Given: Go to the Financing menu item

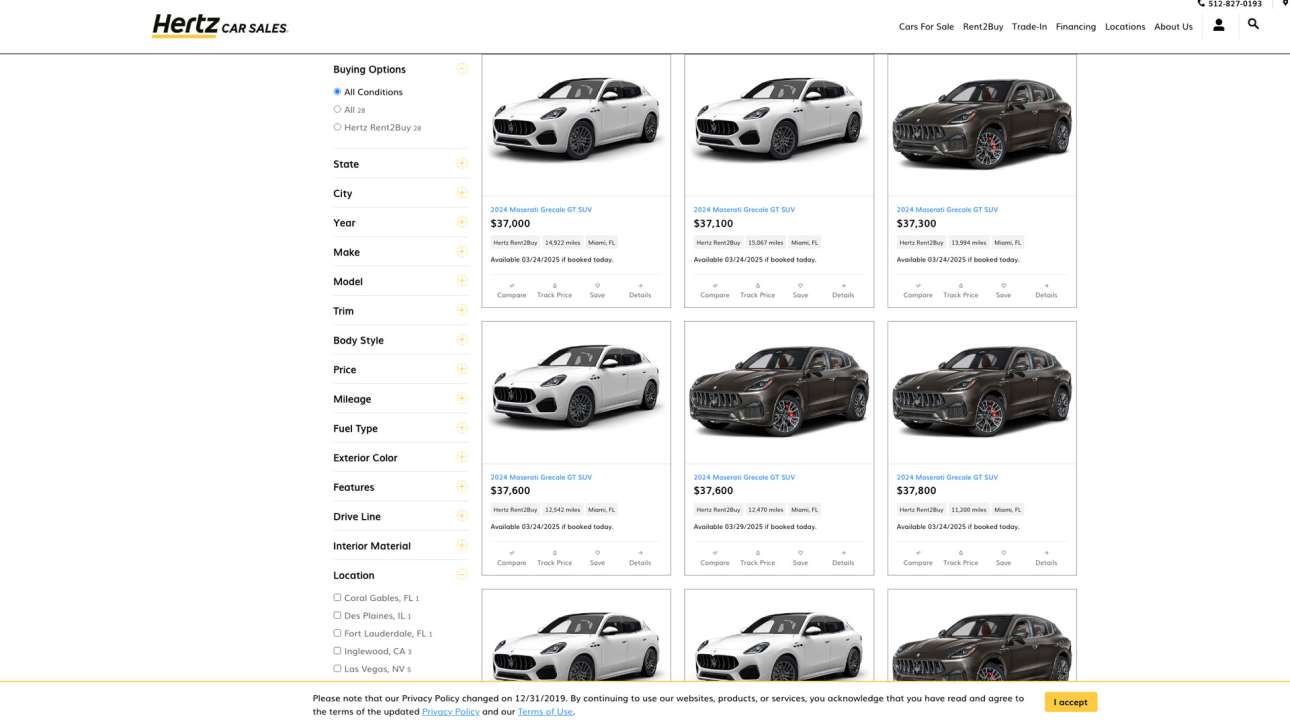Looking at the screenshot, I should (x=1075, y=26).
